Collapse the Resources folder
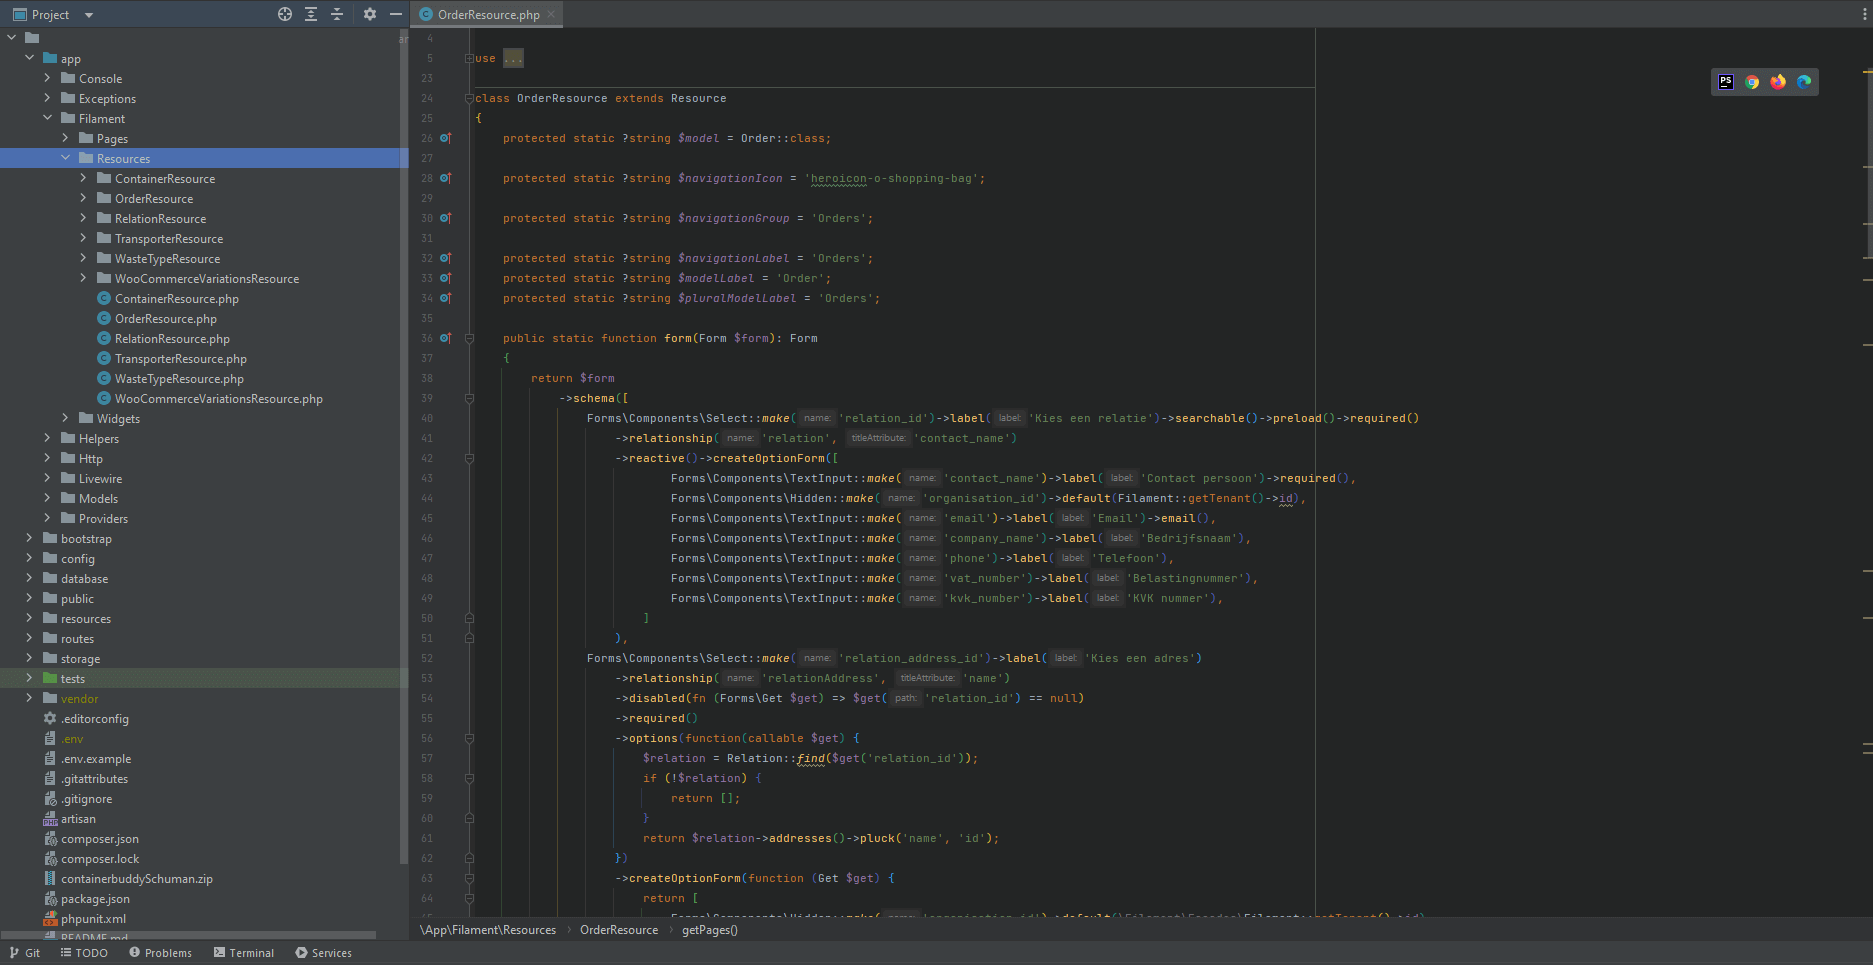Viewport: 1873px width, 965px height. 65,158
